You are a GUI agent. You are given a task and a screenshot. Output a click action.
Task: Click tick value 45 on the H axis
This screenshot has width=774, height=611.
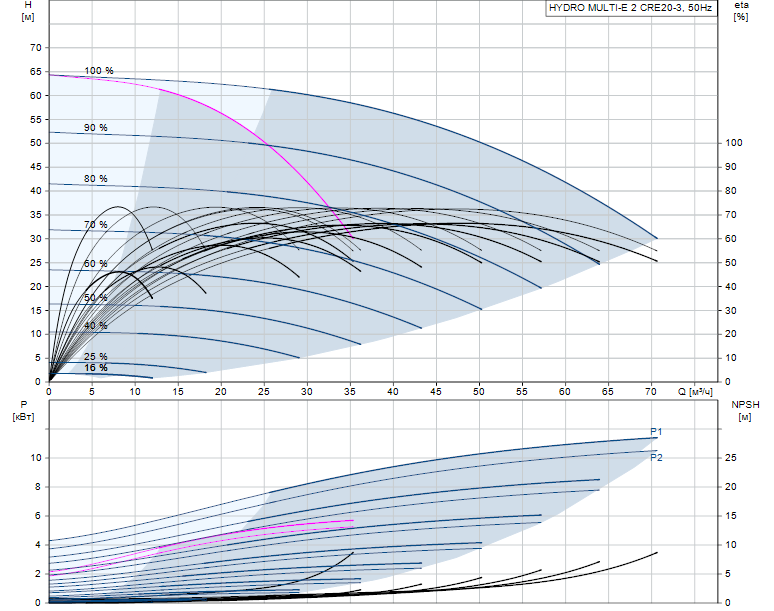36,167
